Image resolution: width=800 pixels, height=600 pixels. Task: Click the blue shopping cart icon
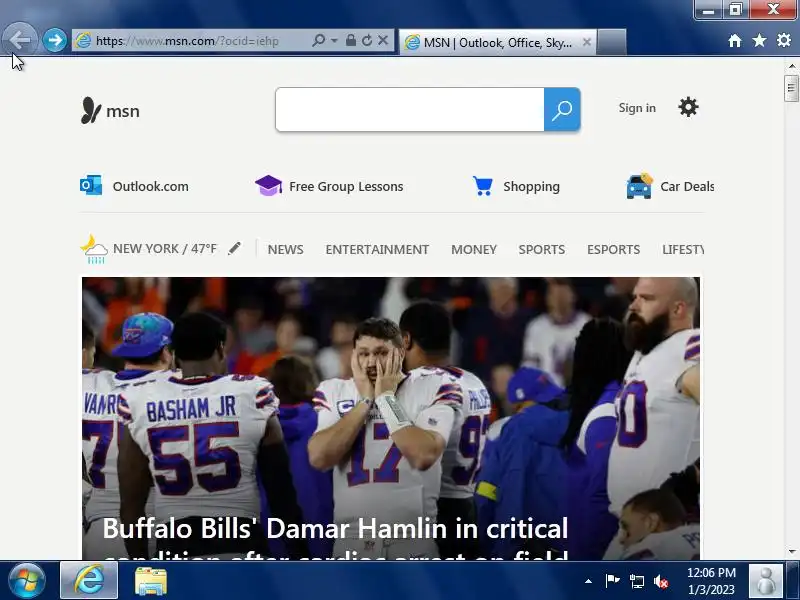482,186
